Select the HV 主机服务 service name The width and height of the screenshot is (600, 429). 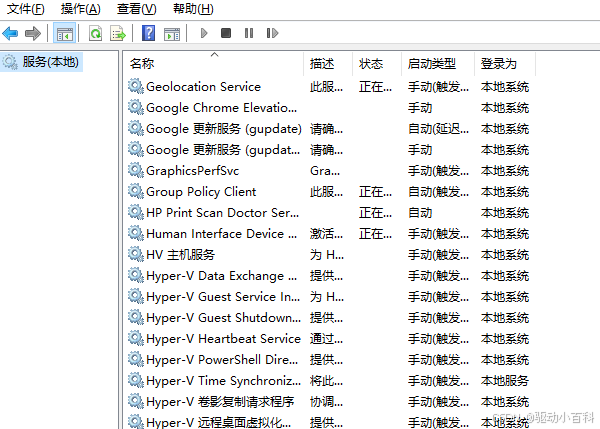click(180, 255)
